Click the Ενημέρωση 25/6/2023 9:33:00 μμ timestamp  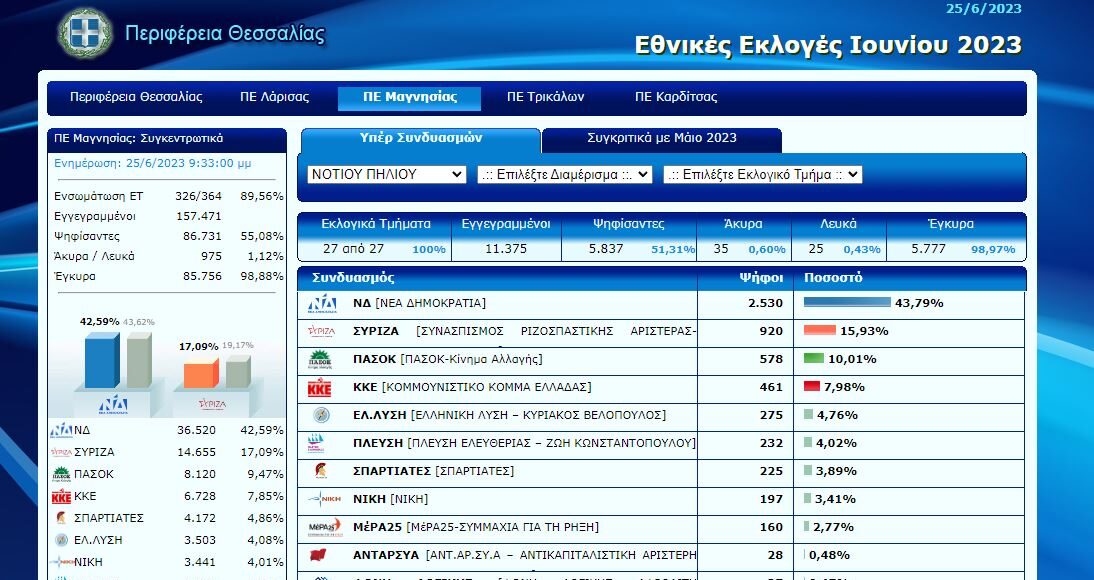click(x=153, y=163)
